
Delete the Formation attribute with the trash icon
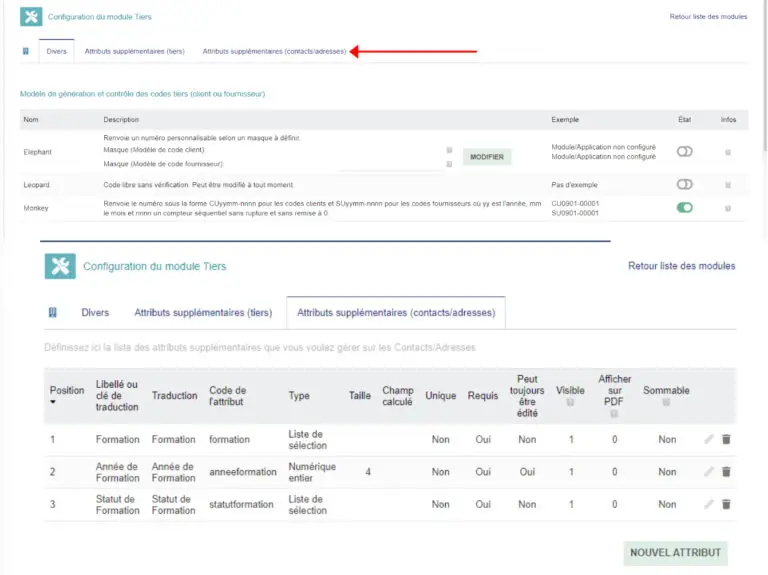pyautogui.click(x=726, y=439)
